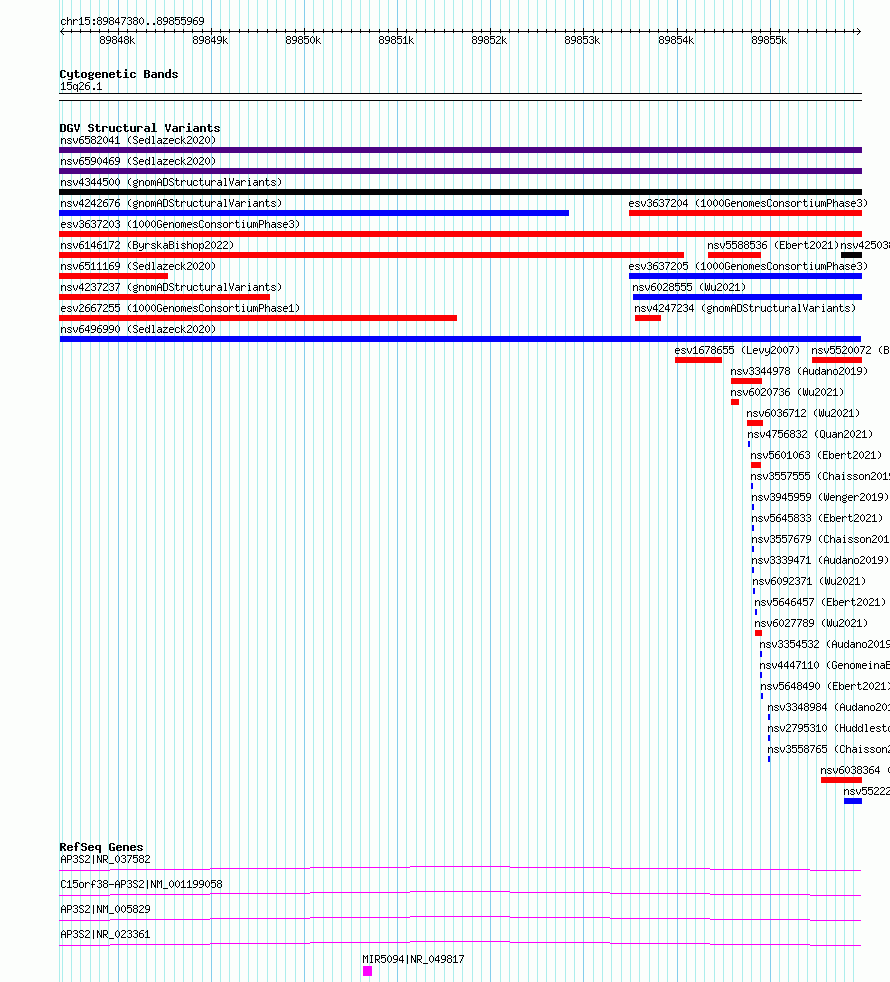Click the short red bar of nsv6511169
Viewport: 890px width, 982px height.
[113, 276]
